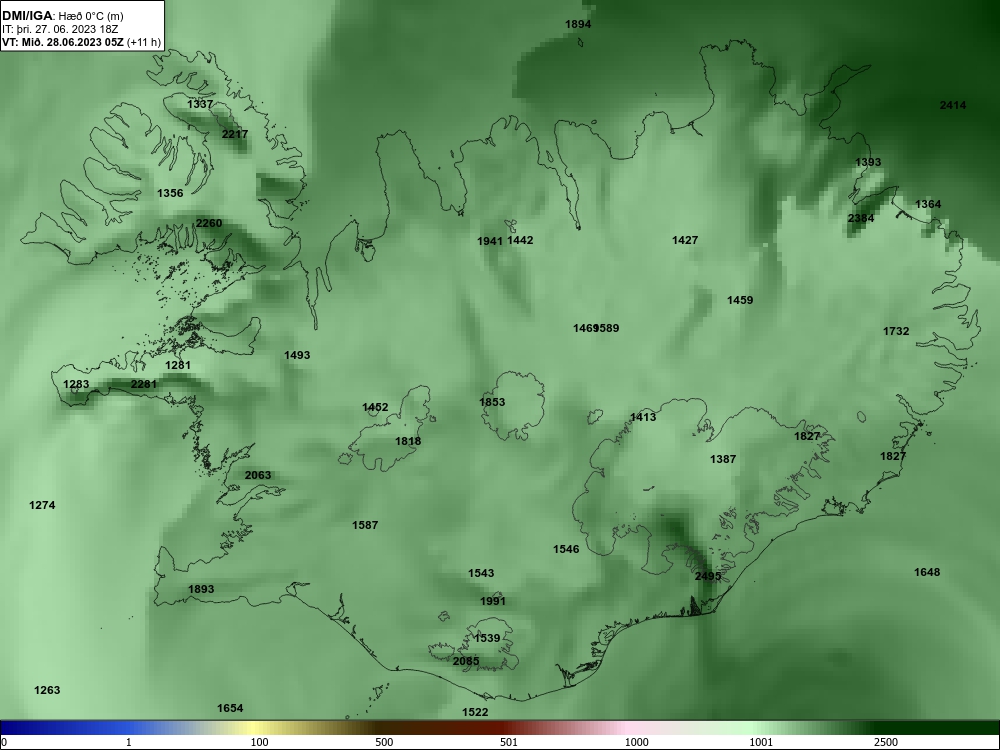Click the 1493 height label
1000x750 pixels.
coord(297,355)
